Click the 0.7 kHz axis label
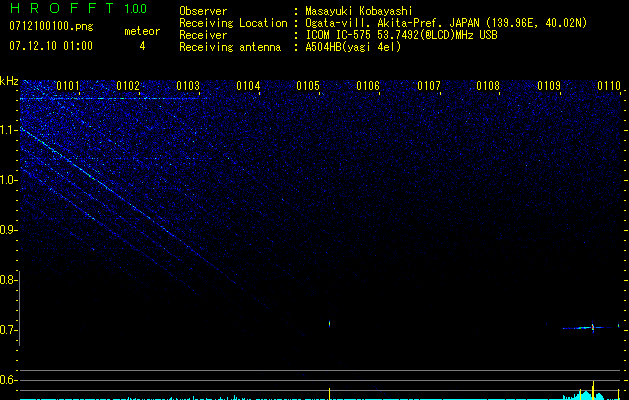This screenshot has height=400, width=629. [x=8, y=330]
